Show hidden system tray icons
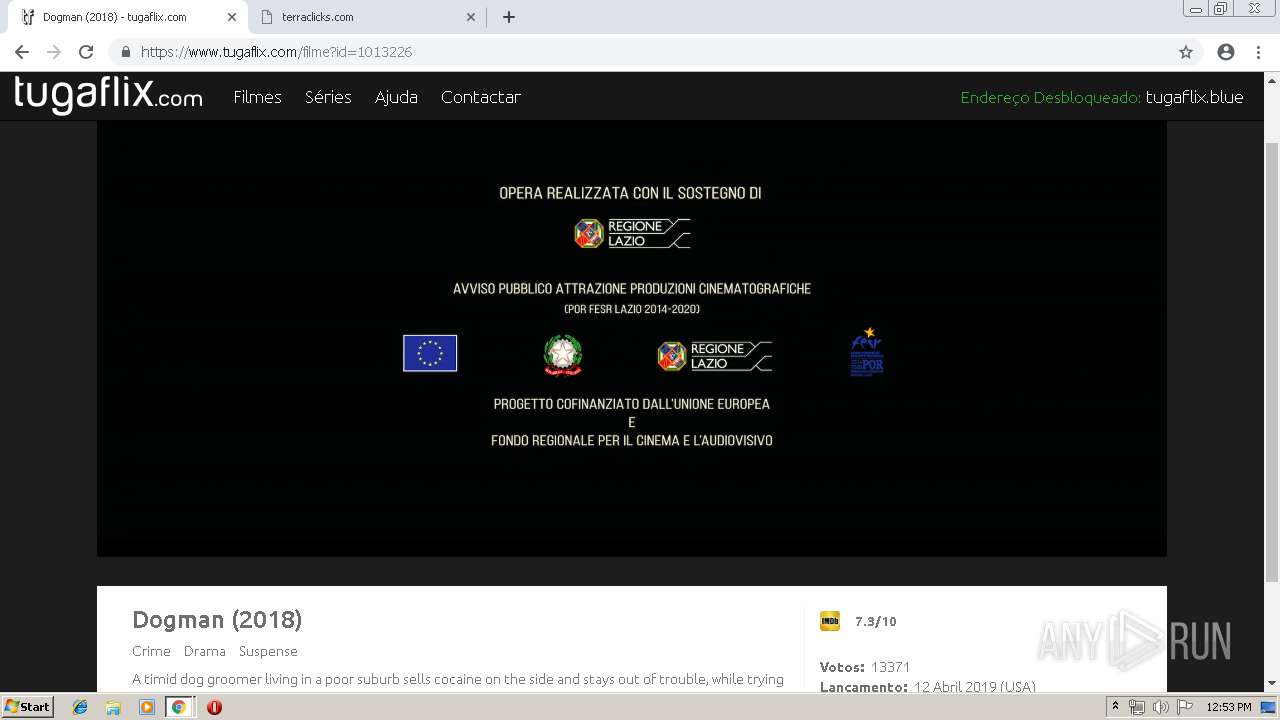Viewport: 1280px width, 720px height. (1115, 707)
